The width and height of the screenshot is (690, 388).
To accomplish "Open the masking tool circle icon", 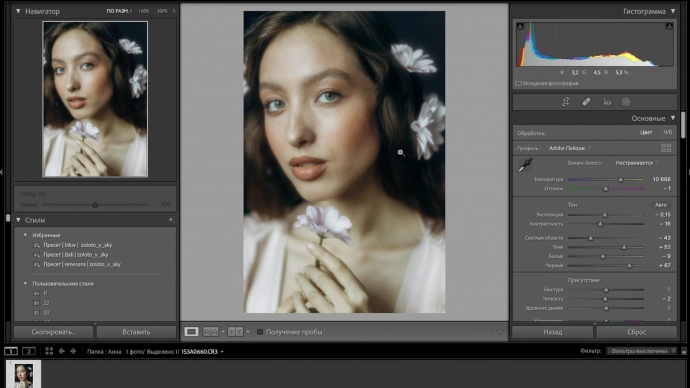I will (626, 102).
